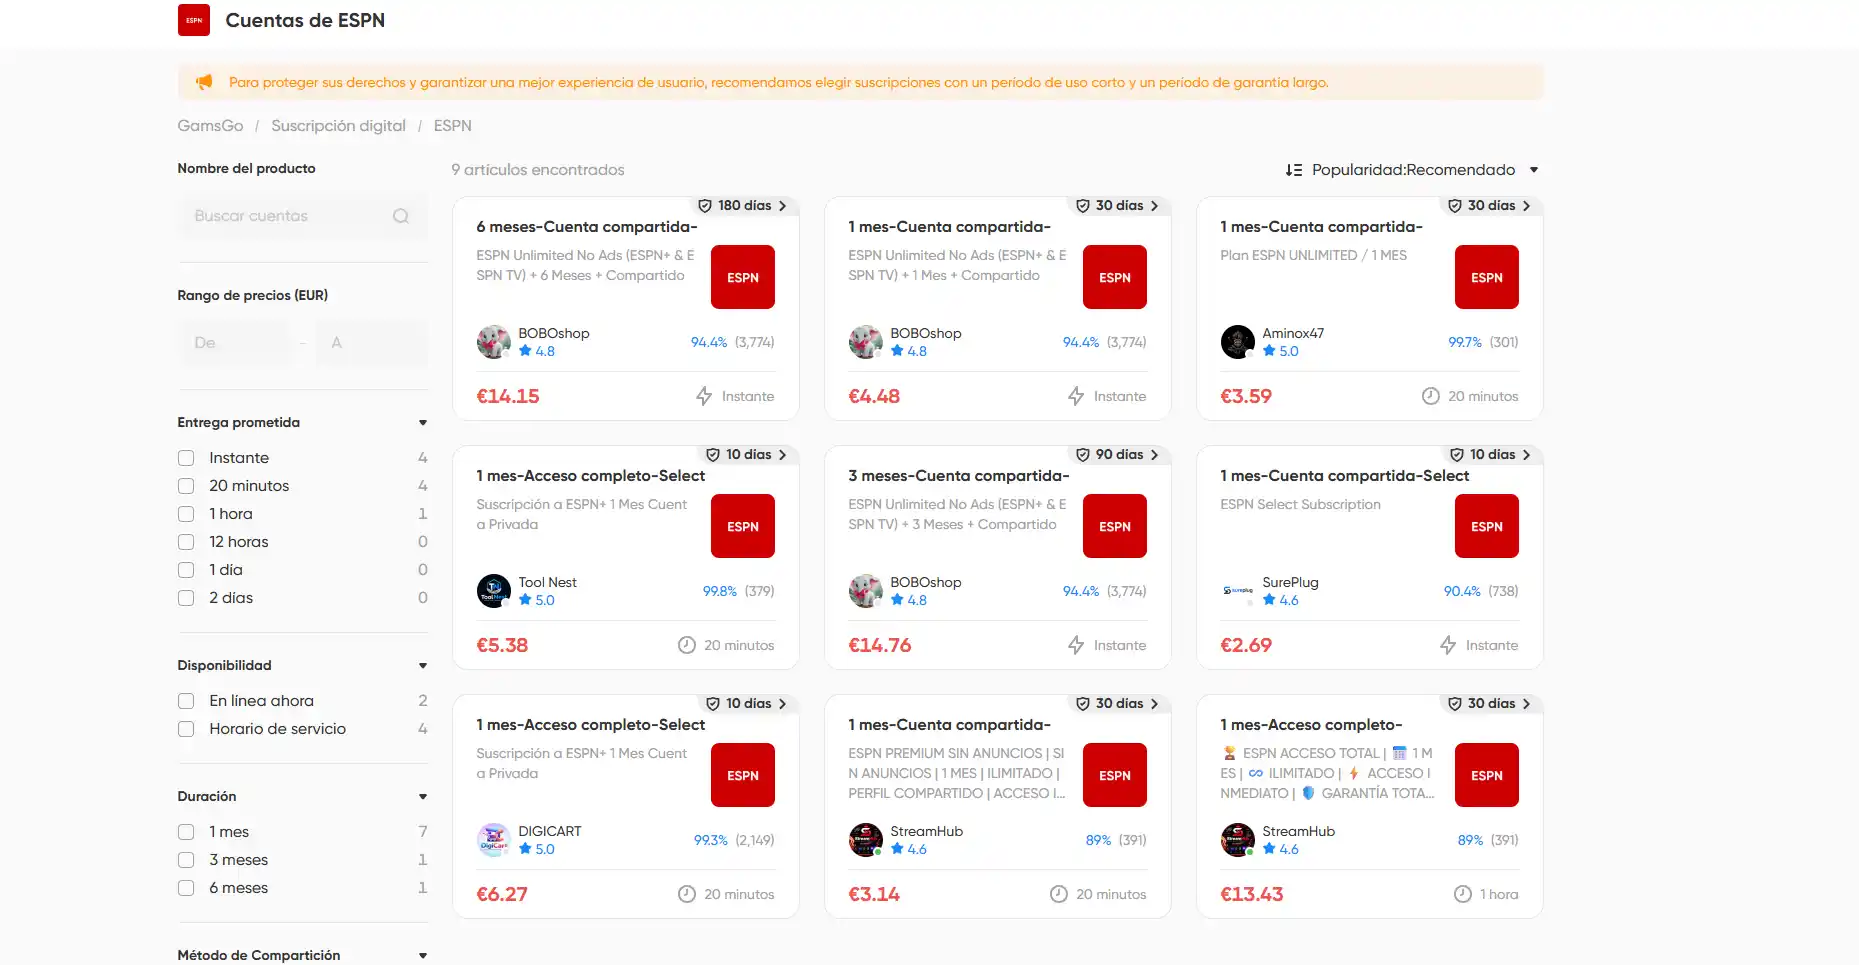Click the Tool Nest seller avatar
Viewport: 1859px width, 965px height.
(494, 591)
